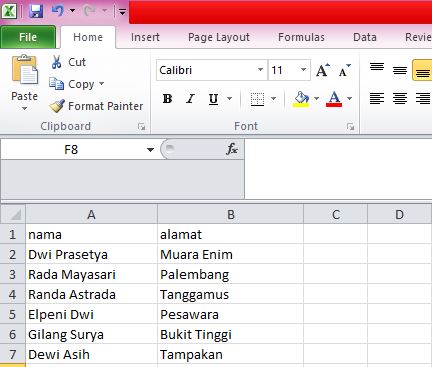This screenshot has width=432, height=367.
Task: Select cell 'Dewi Asih'
Action: click(91, 354)
